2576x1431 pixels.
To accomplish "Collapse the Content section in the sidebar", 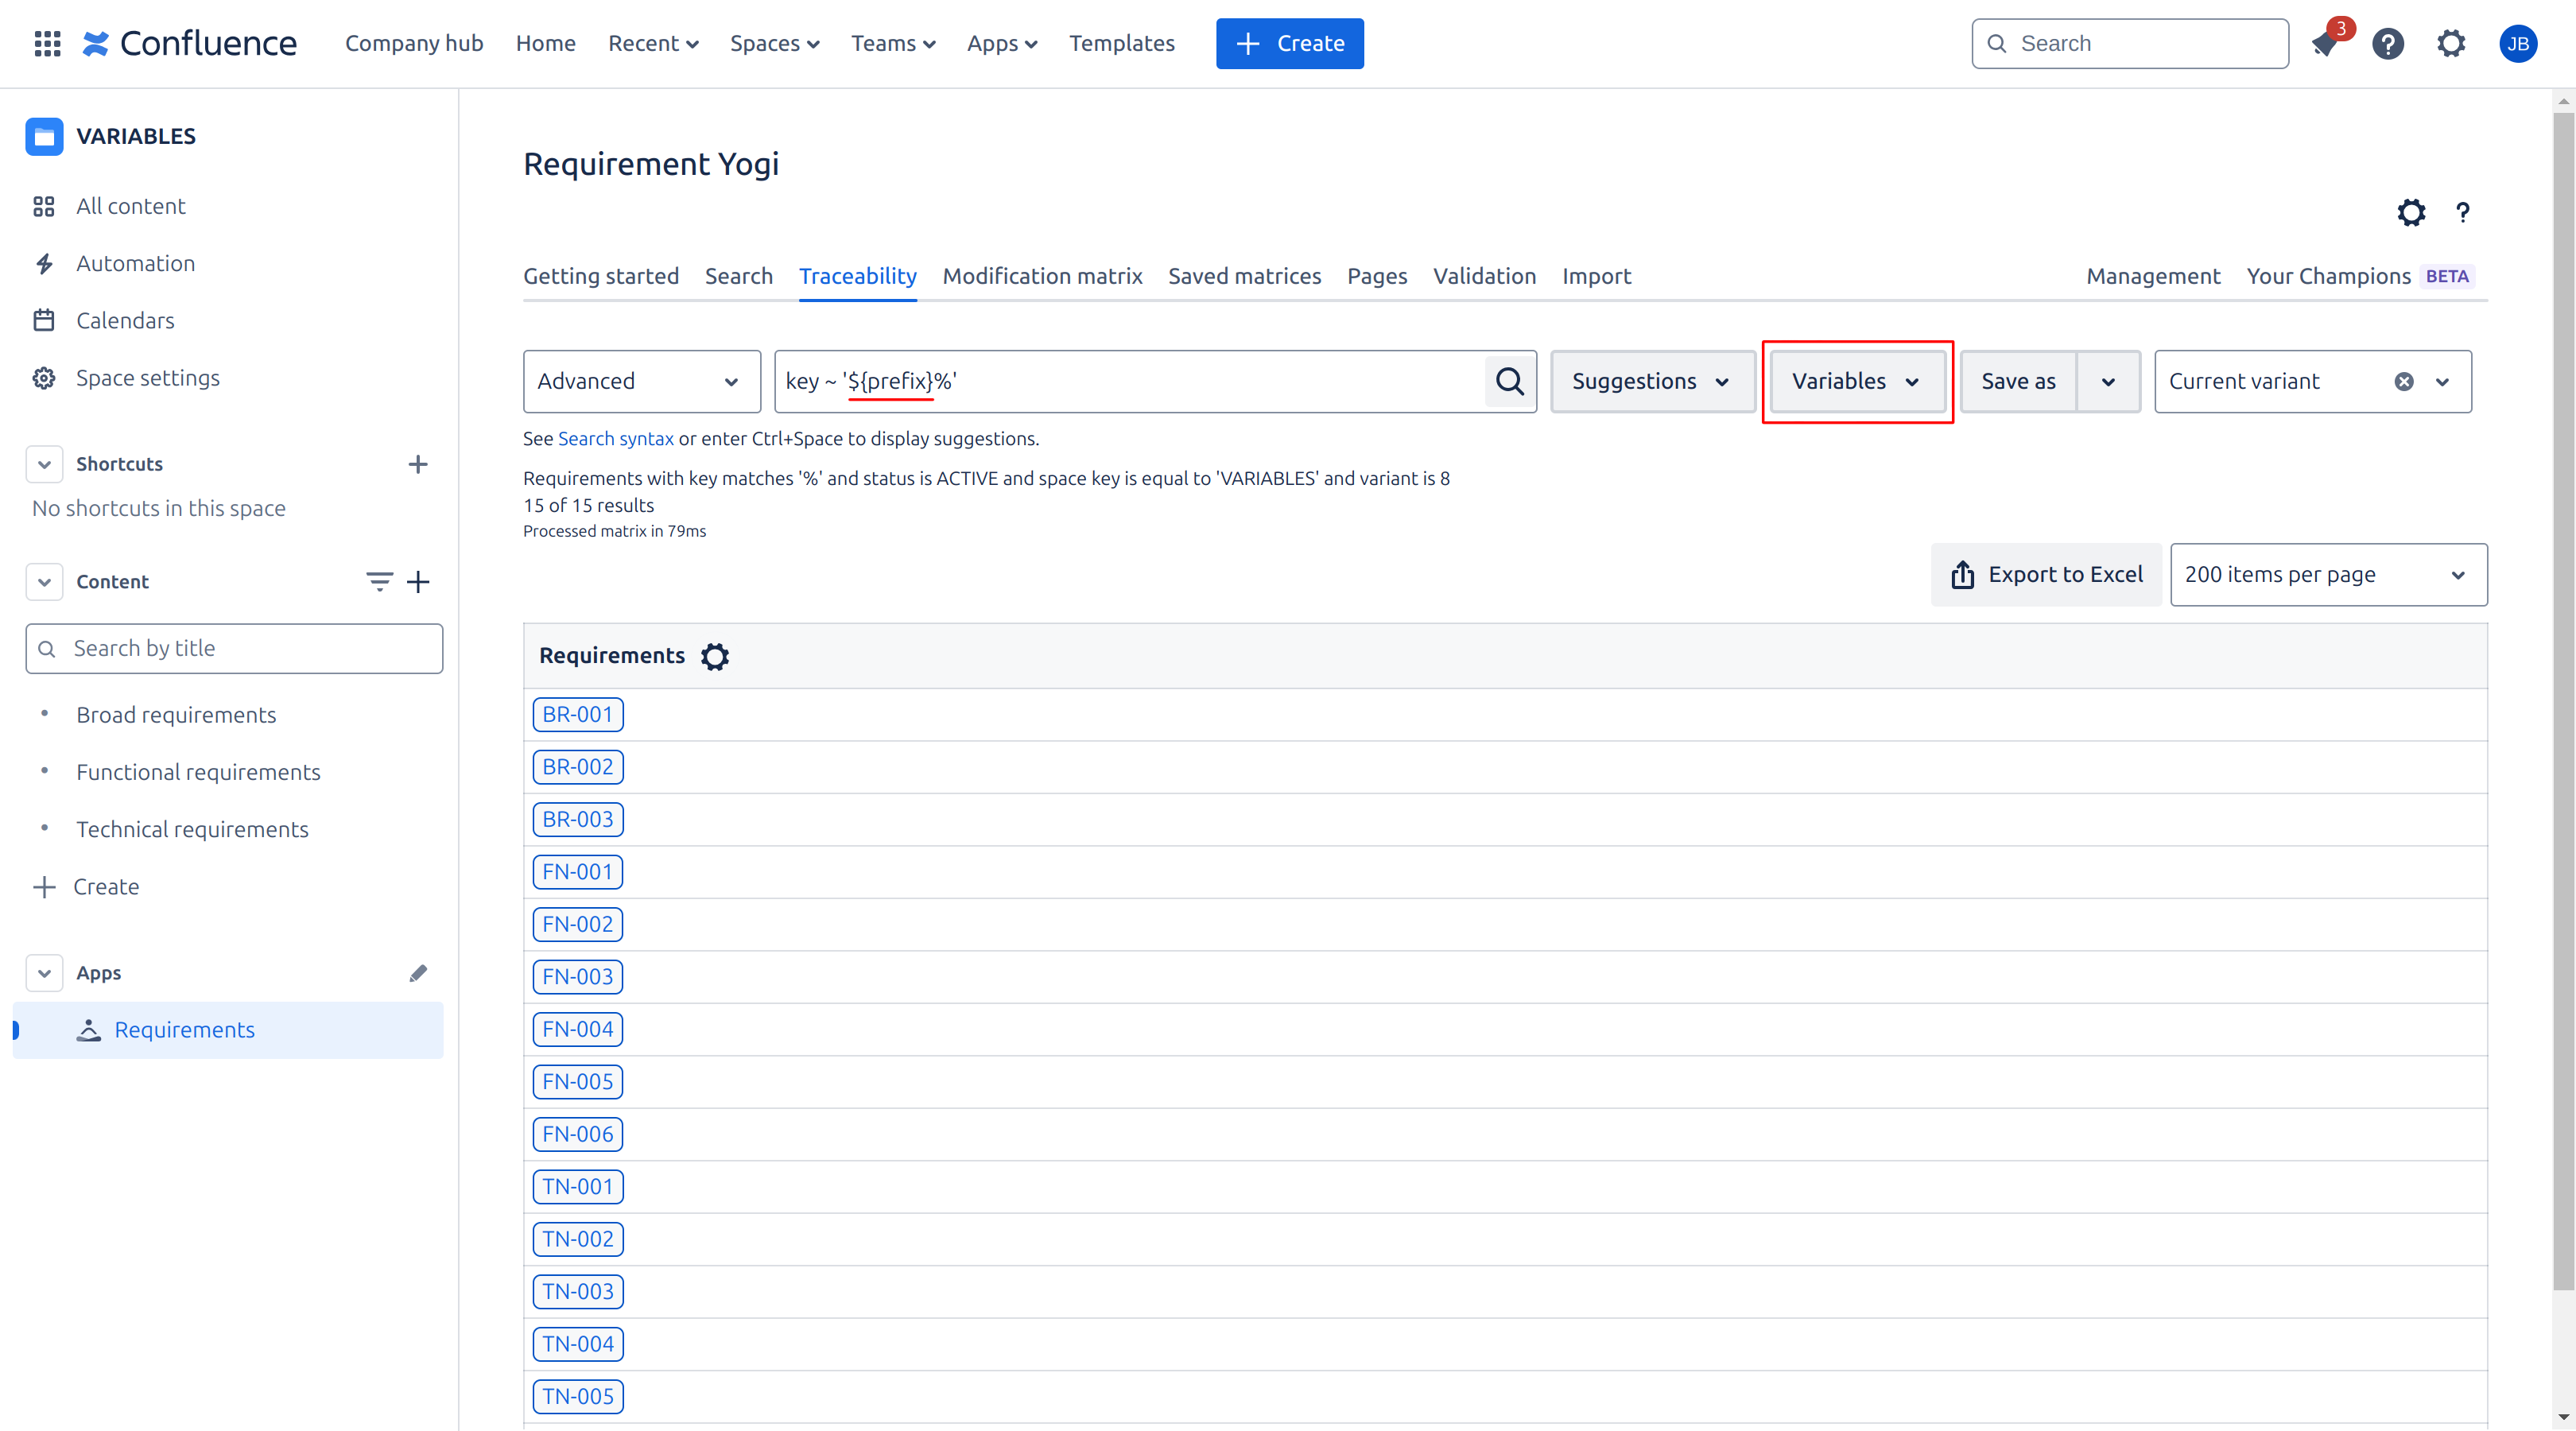I will click(x=44, y=581).
